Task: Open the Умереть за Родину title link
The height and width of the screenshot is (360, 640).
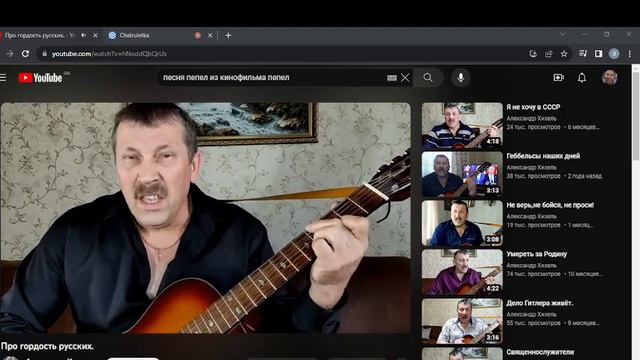Action: [537, 254]
